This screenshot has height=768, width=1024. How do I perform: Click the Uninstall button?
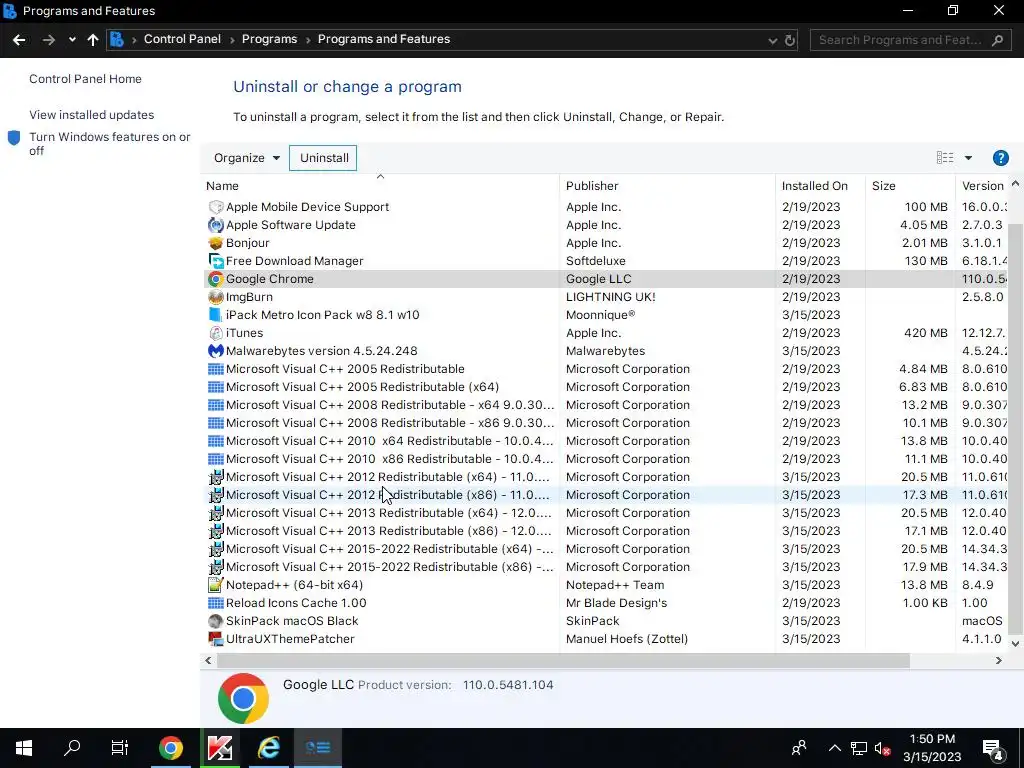[x=323, y=158]
